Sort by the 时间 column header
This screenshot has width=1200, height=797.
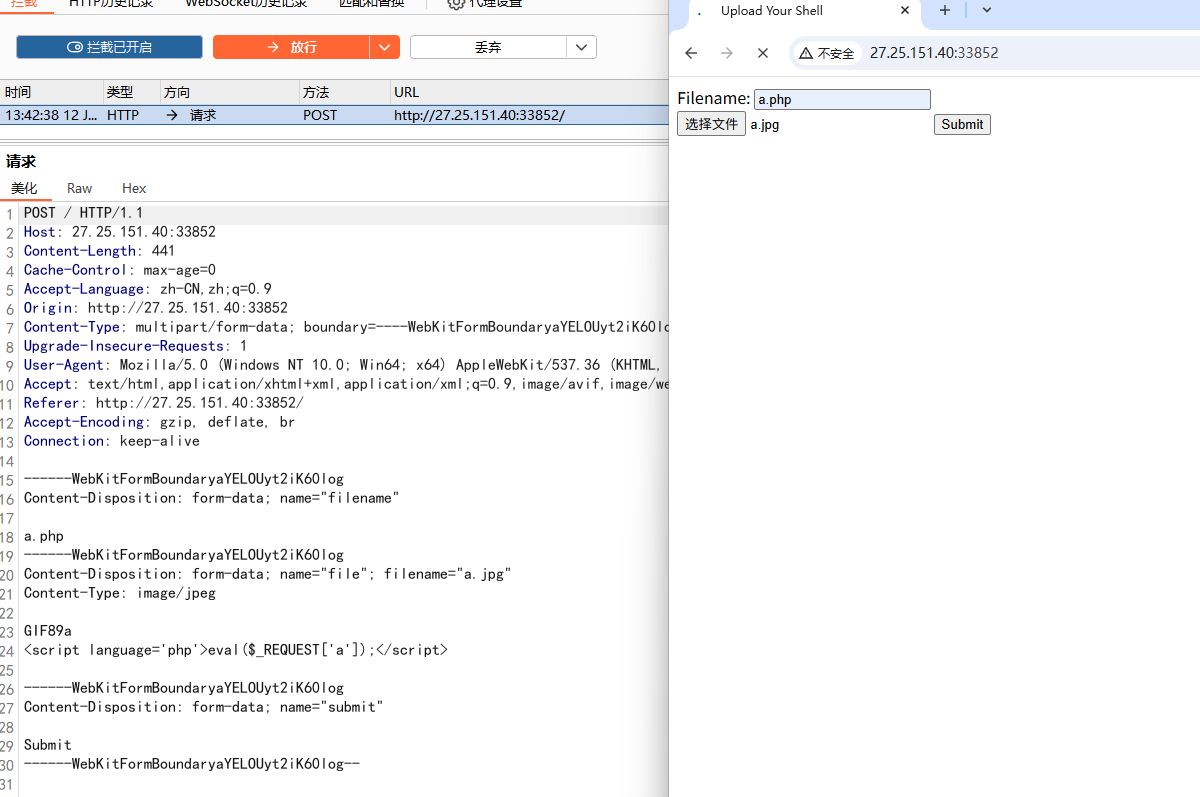52,92
